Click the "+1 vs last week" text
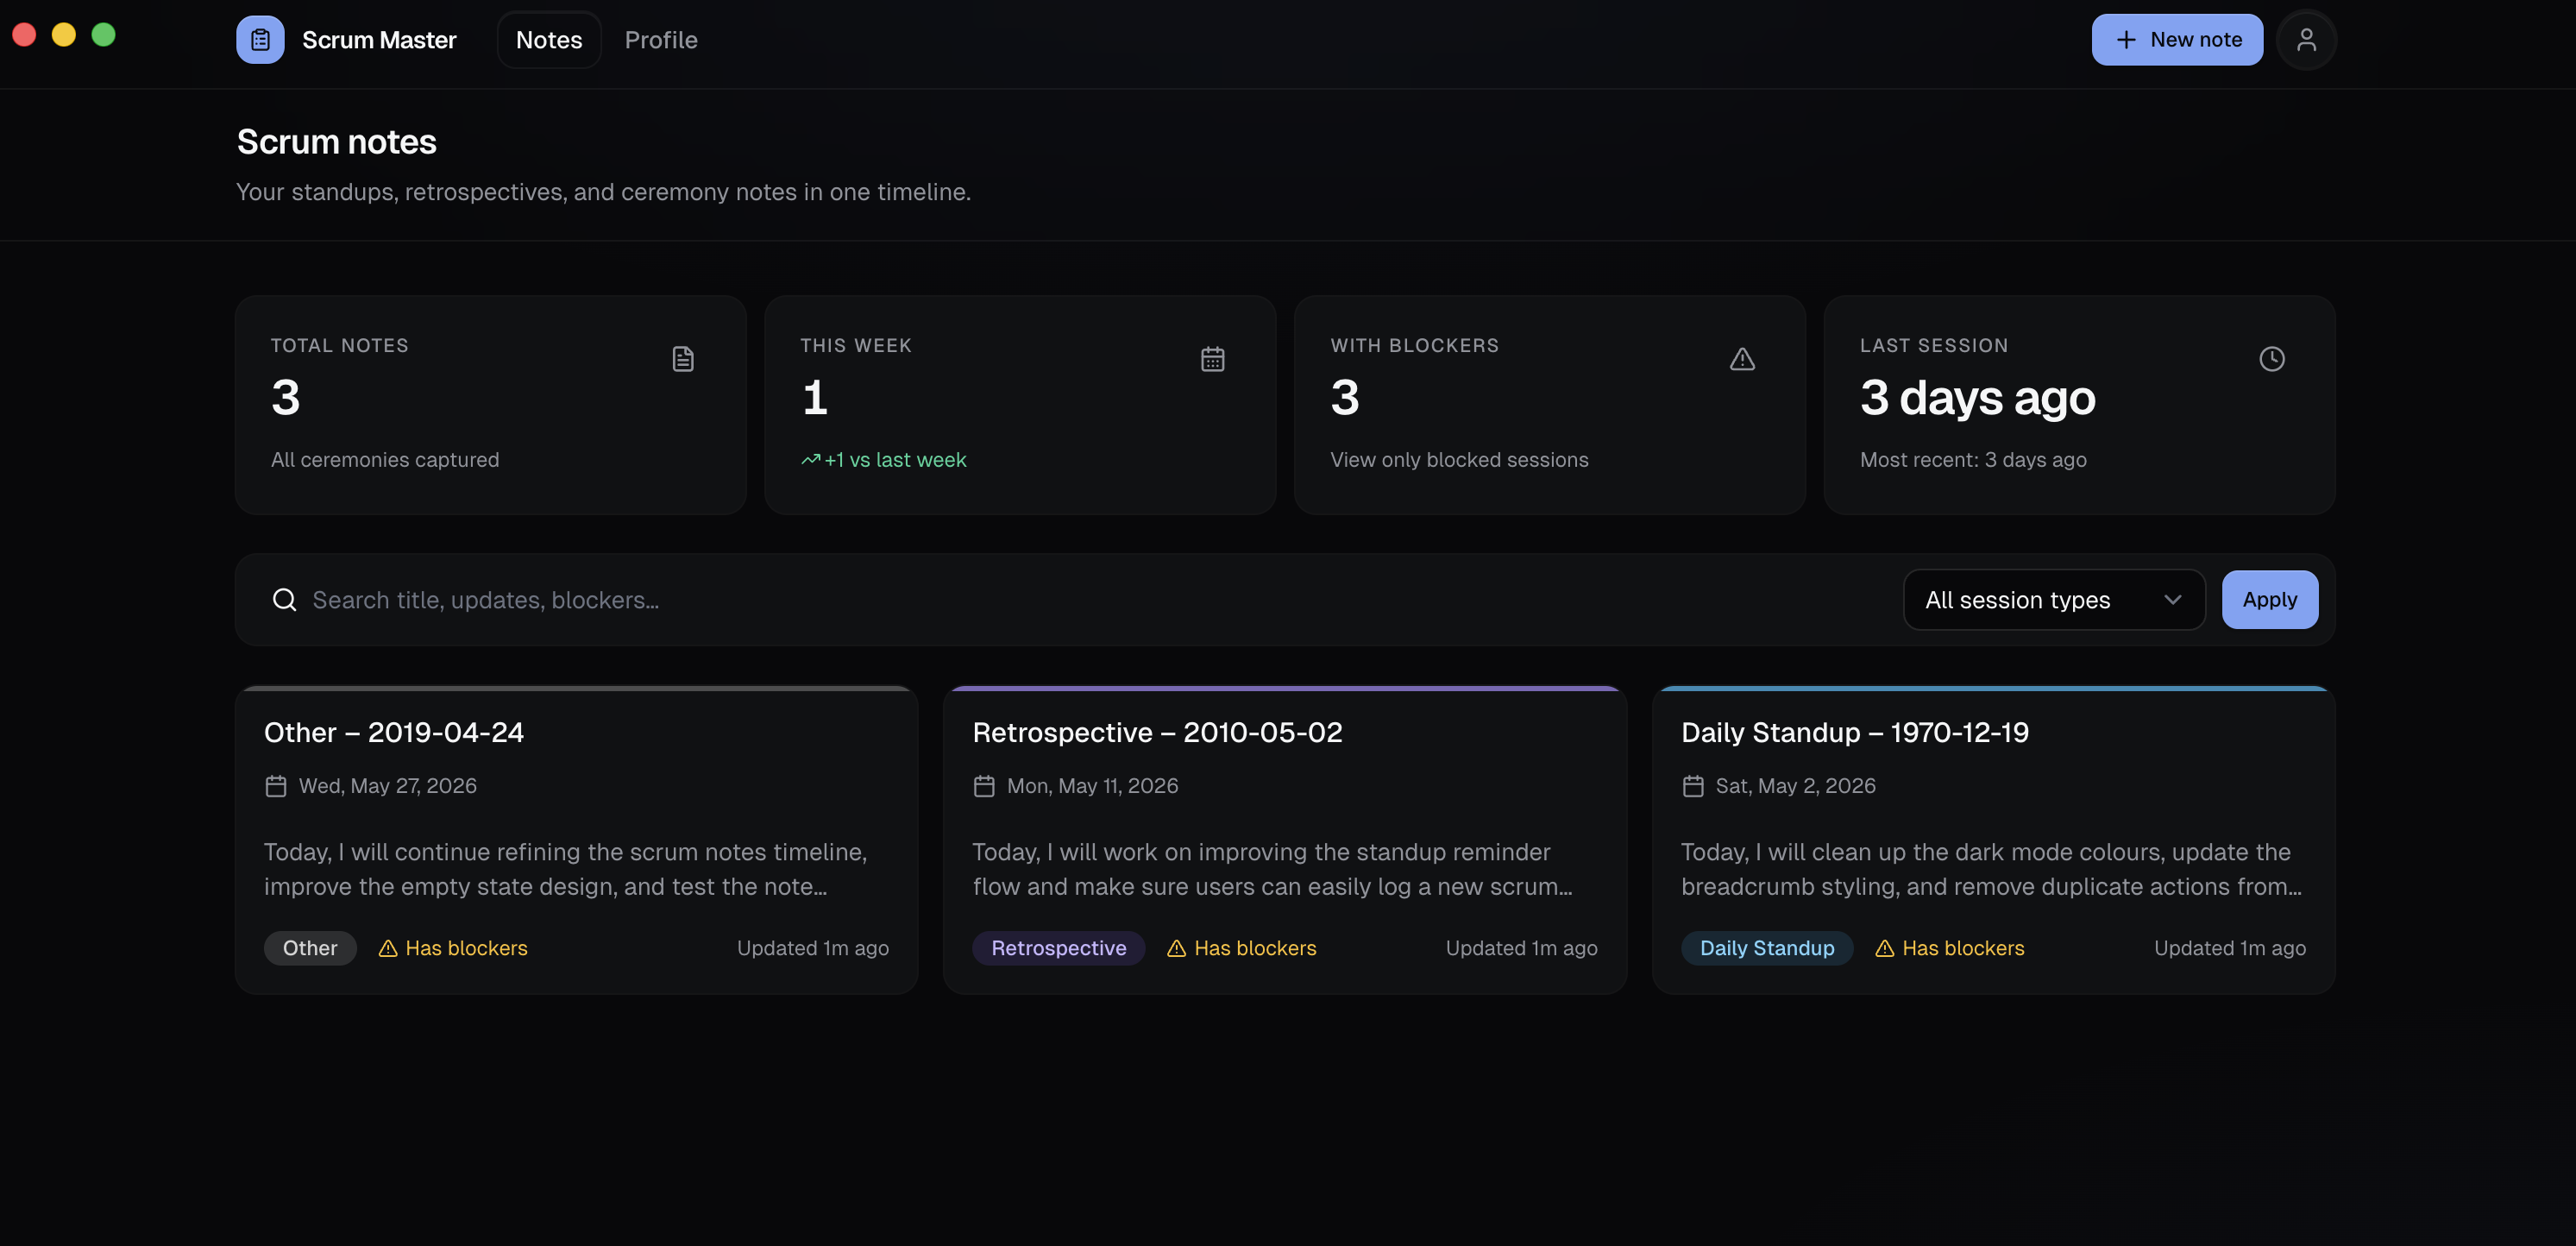 (x=895, y=460)
